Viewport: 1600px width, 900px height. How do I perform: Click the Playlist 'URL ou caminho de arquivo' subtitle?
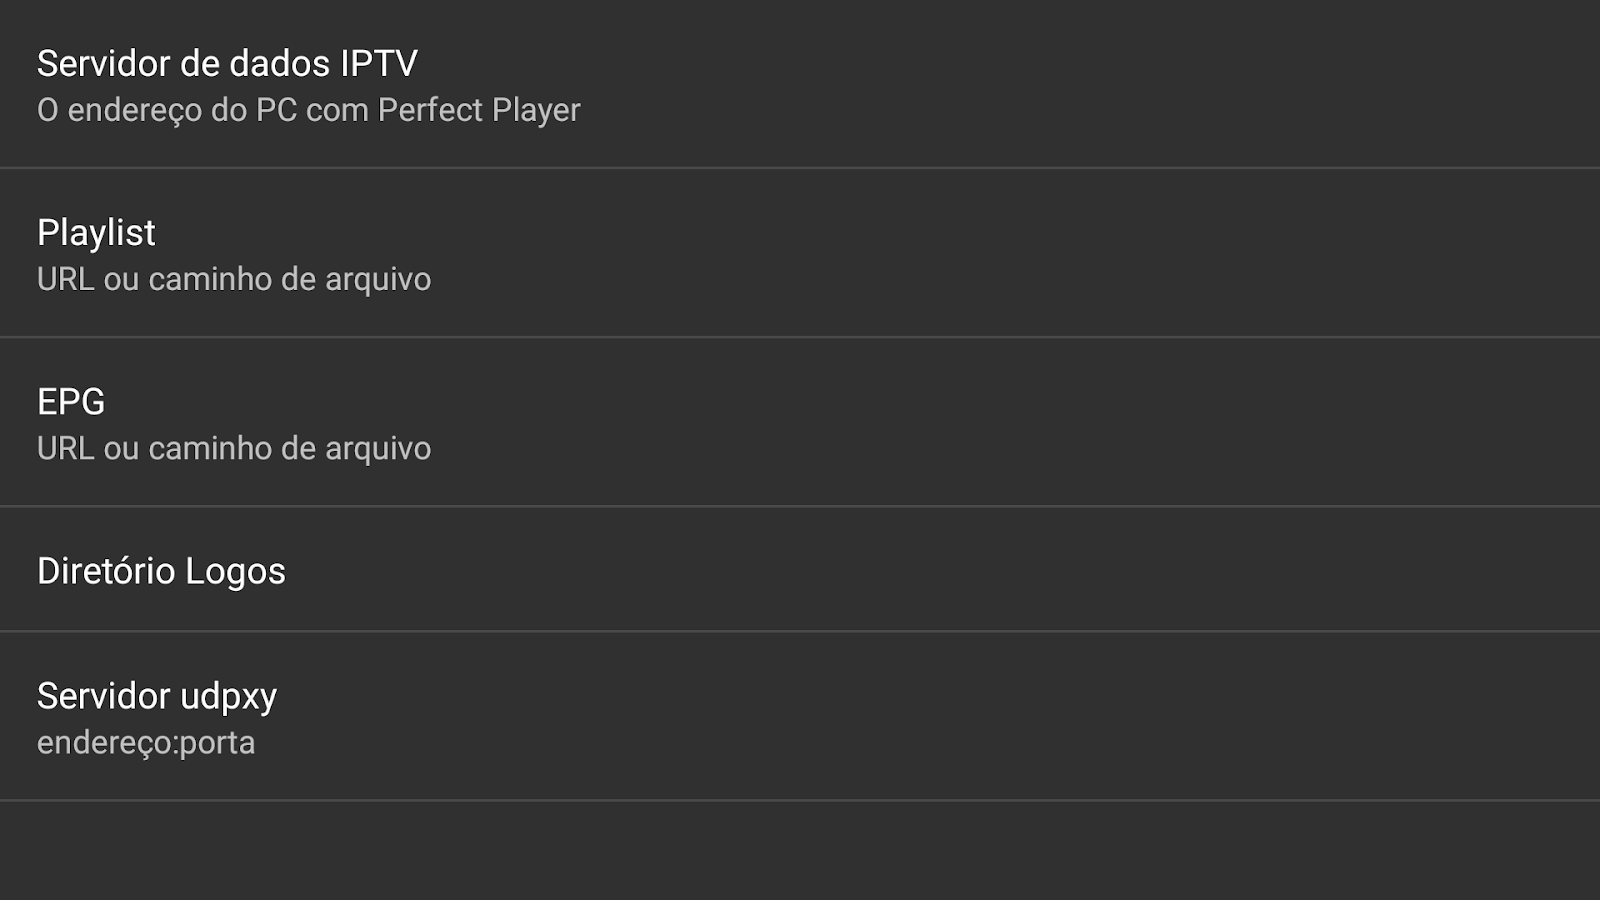(234, 279)
